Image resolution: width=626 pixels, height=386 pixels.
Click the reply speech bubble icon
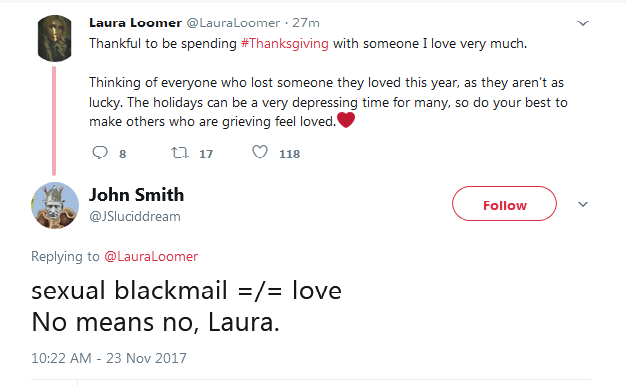coord(100,152)
